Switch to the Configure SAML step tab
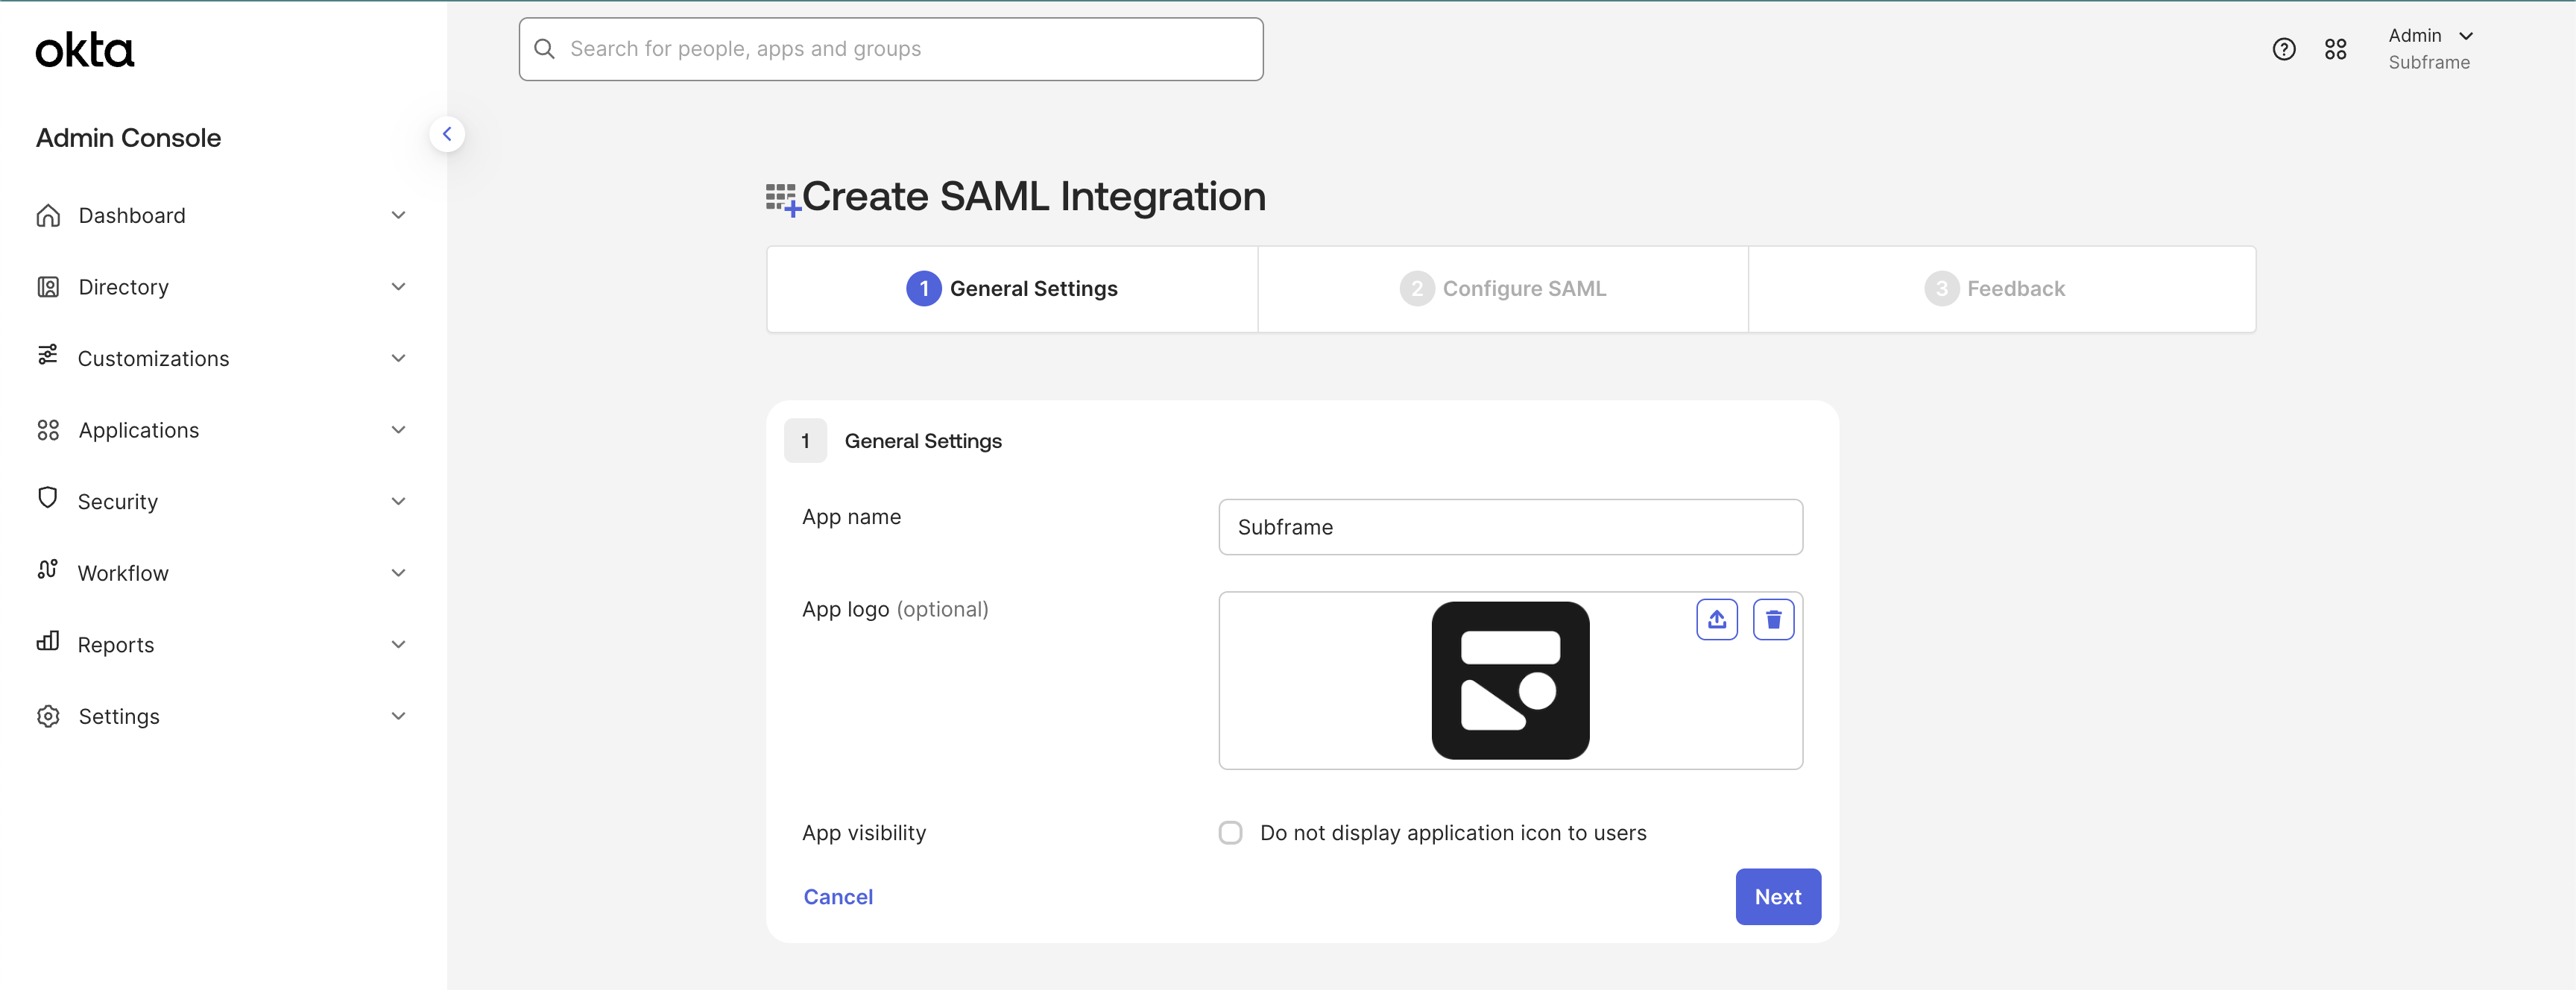The image size is (2576, 990). 1503,289
